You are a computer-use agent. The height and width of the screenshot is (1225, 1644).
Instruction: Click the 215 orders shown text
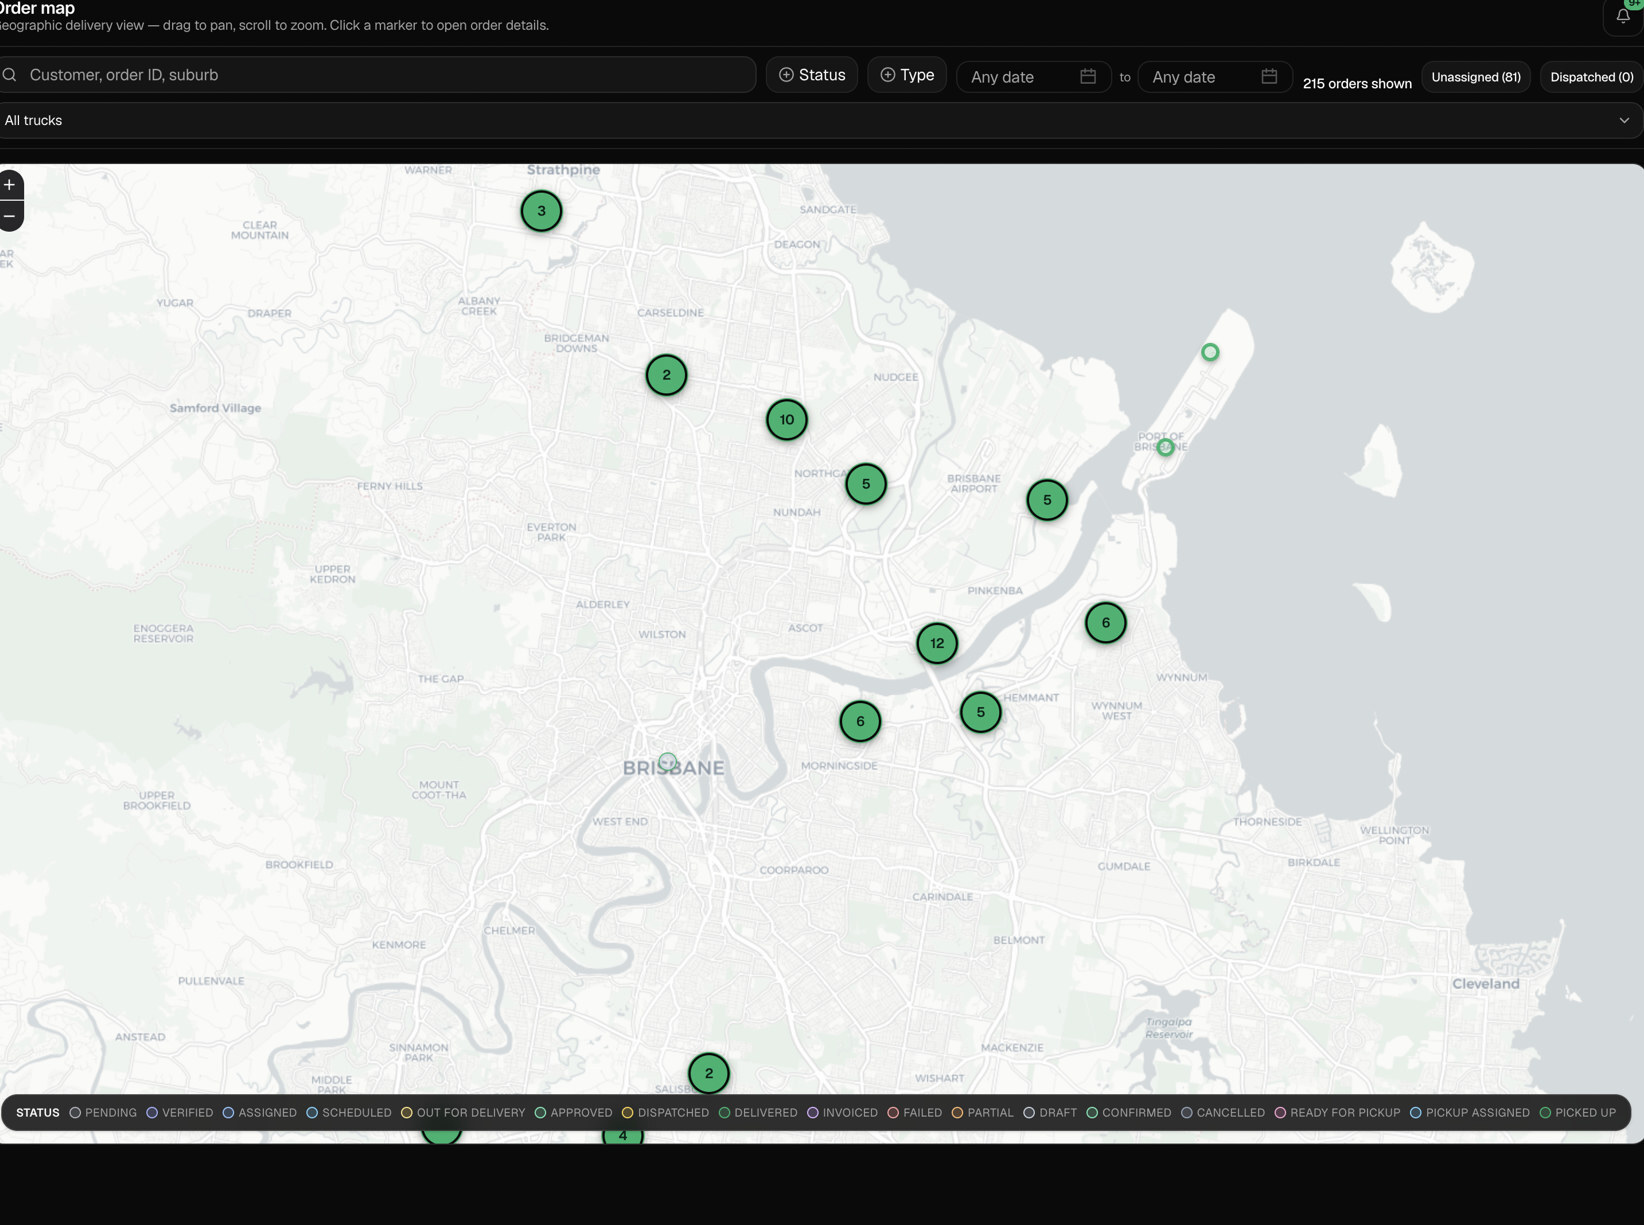tap(1357, 84)
